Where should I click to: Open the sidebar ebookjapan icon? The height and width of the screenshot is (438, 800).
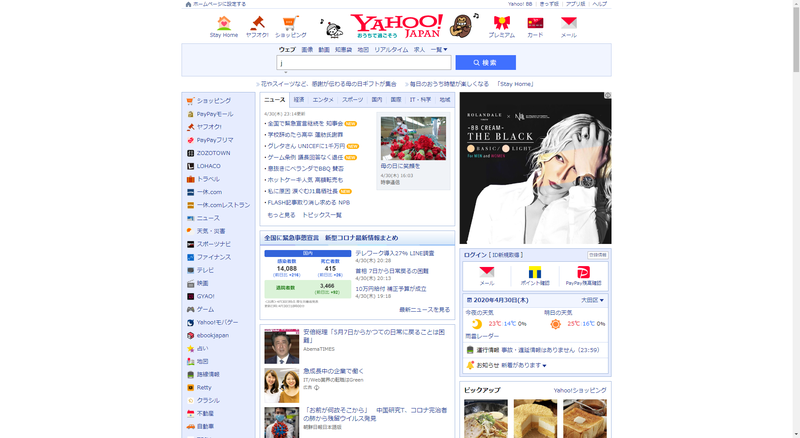[190, 335]
